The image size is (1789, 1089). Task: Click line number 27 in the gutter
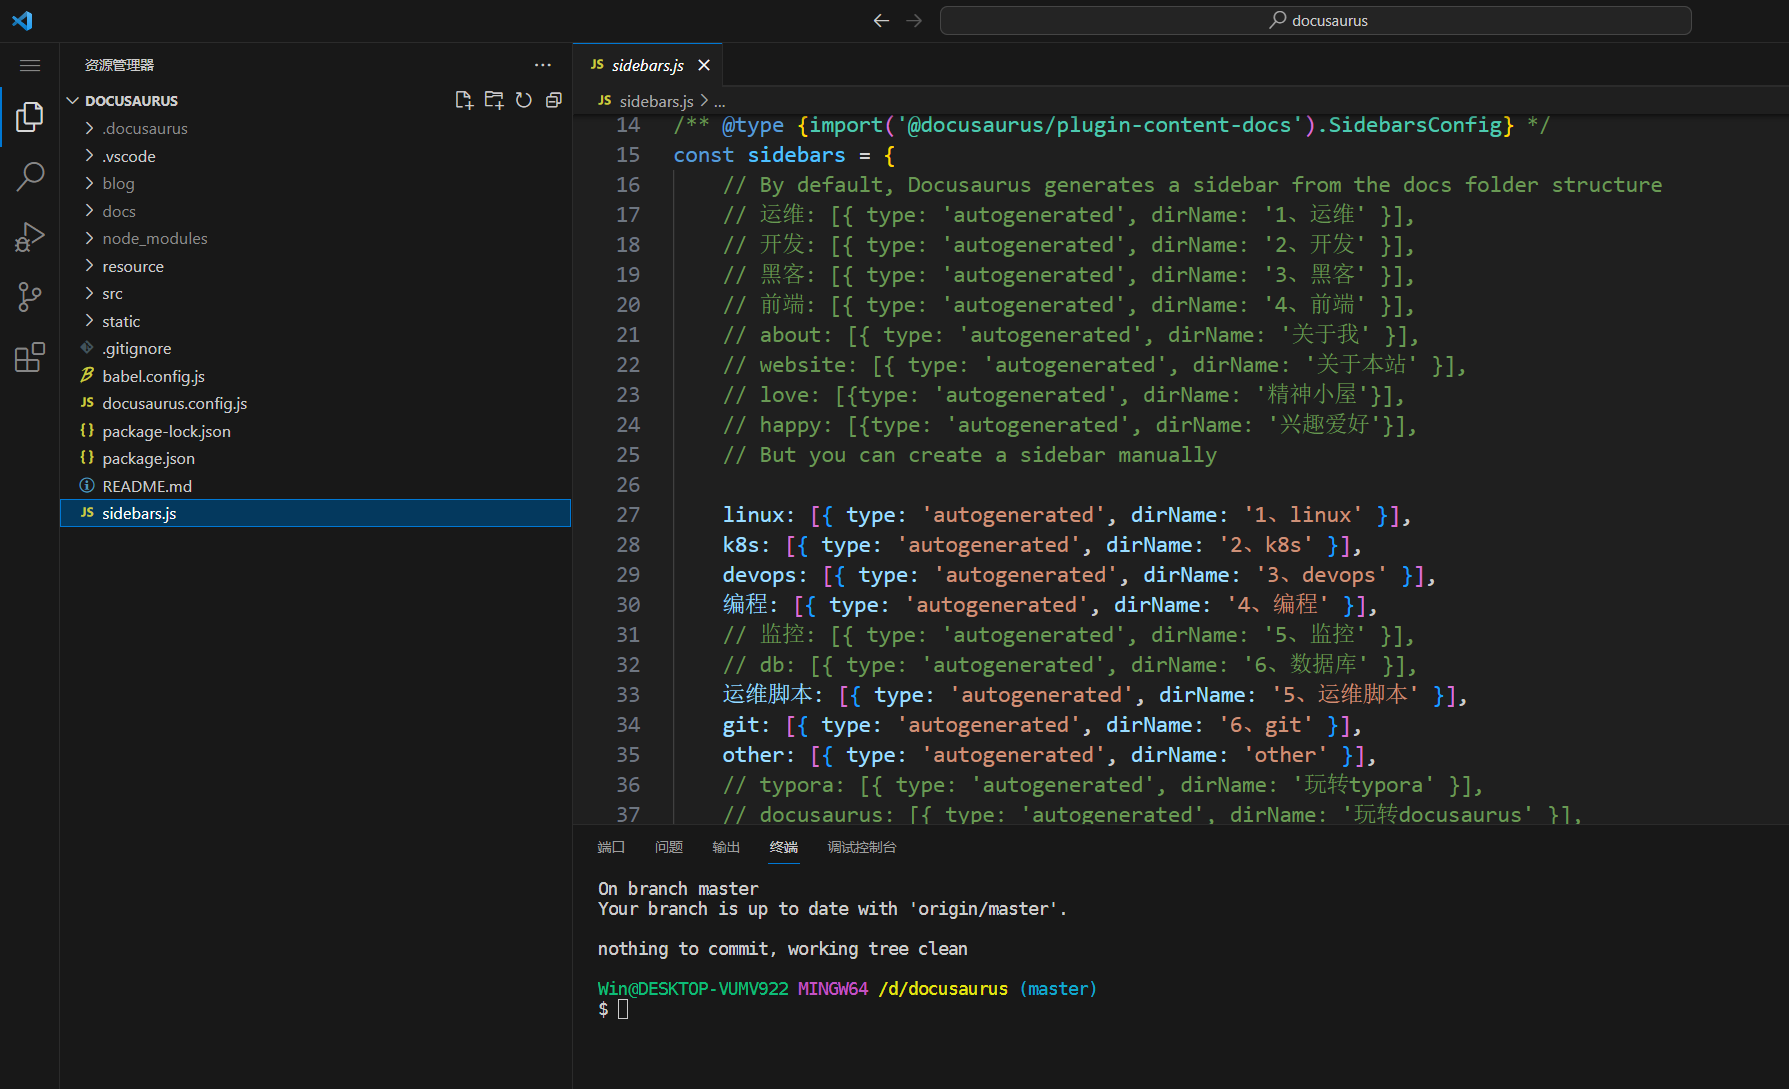[628, 515]
